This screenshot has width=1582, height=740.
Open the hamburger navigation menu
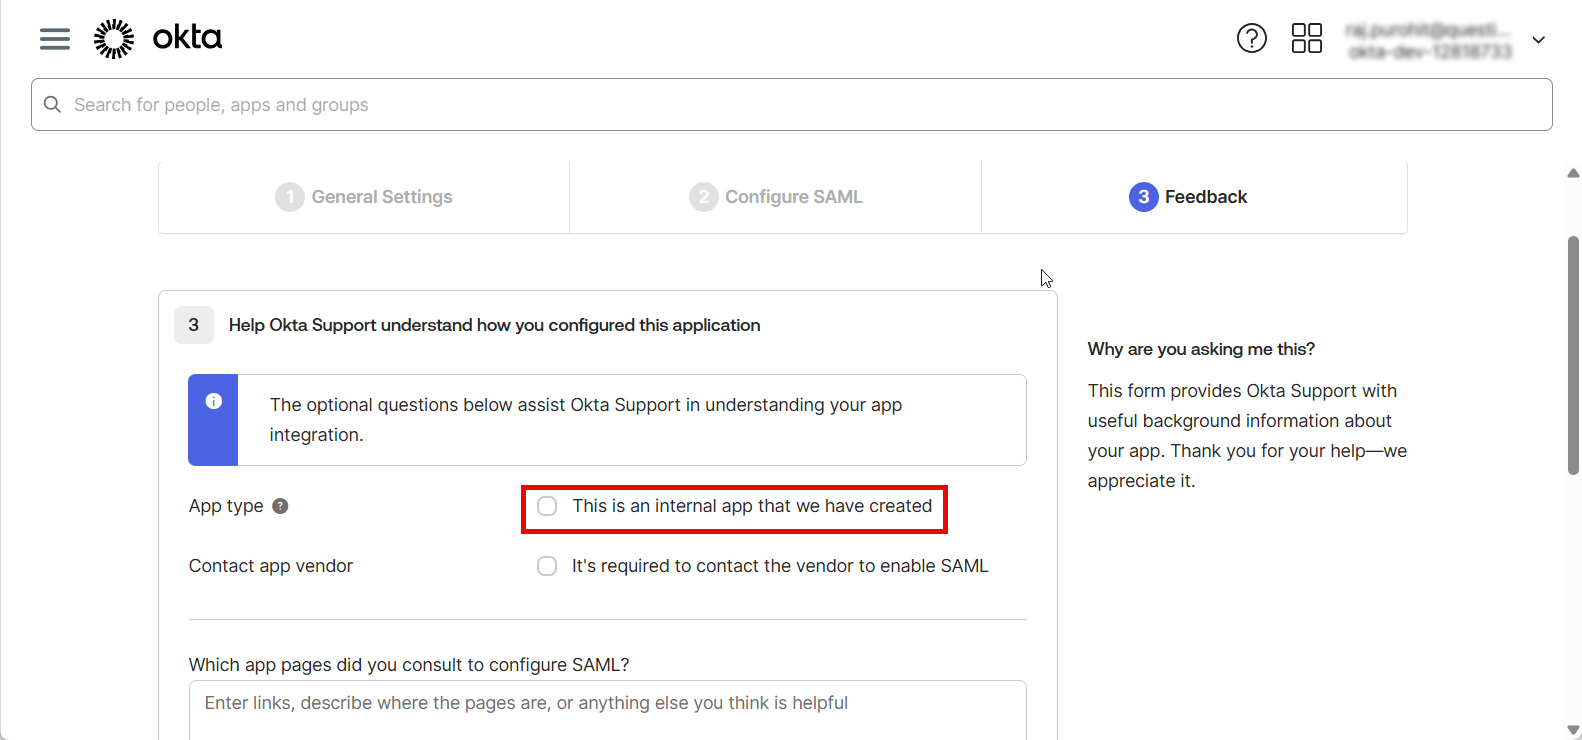coord(55,39)
